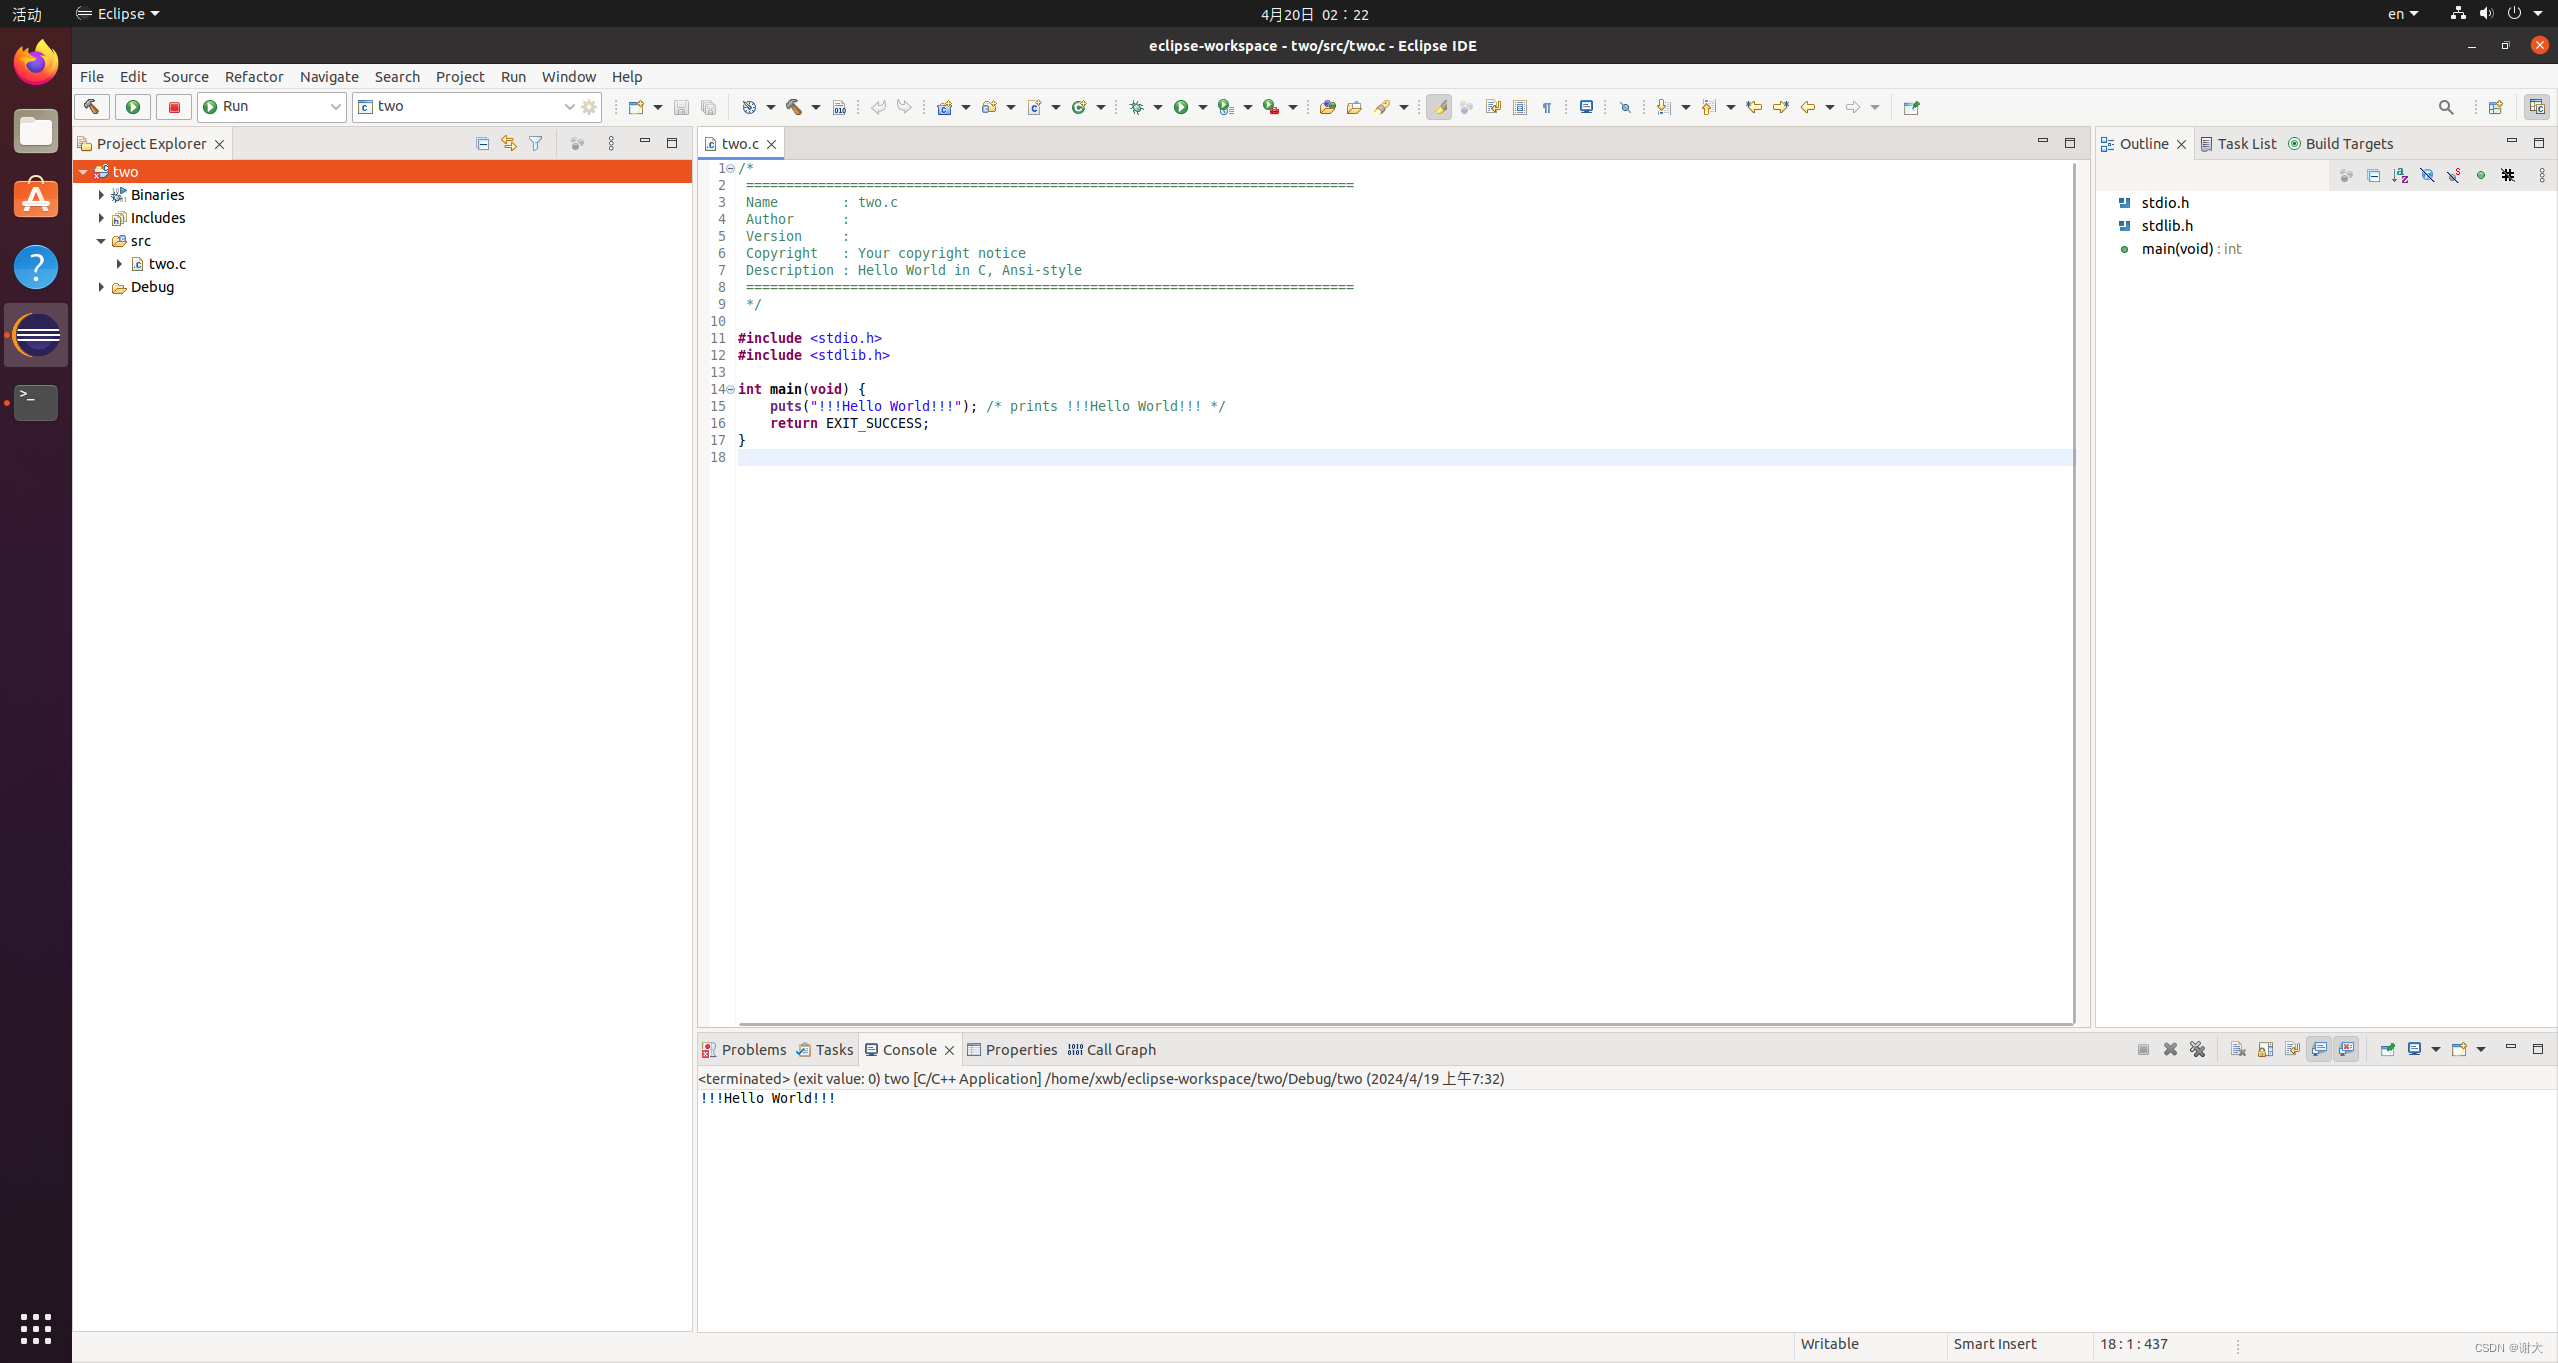Select the Debug launch icon on toolbar
Image resolution: width=2558 pixels, height=1363 pixels.
[x=1137, y=107]
